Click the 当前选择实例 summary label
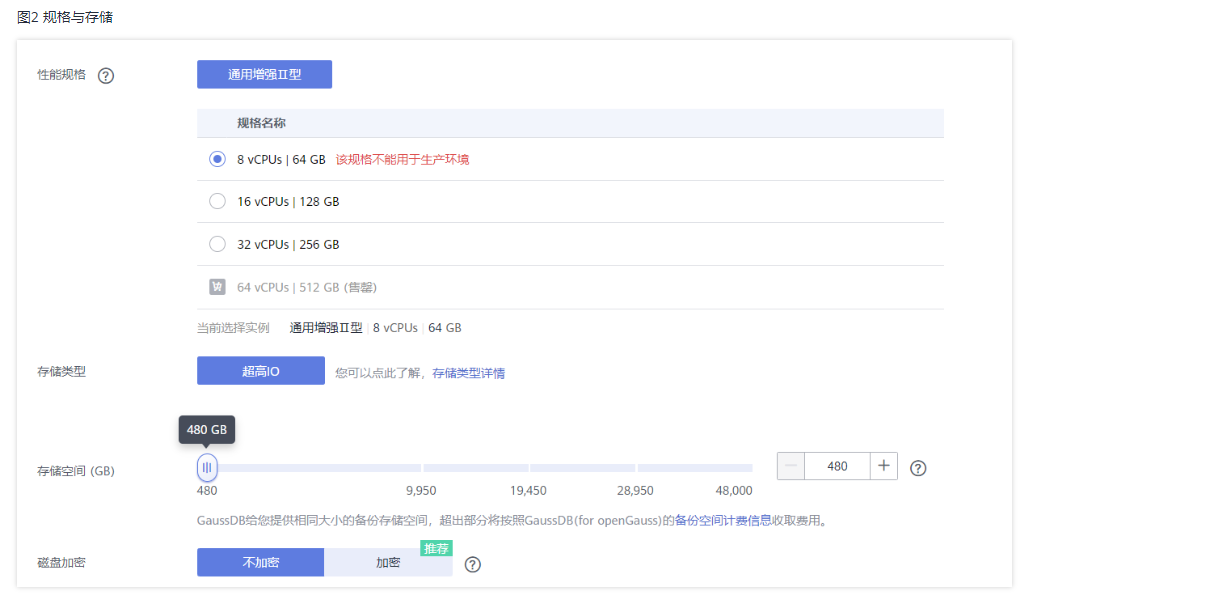1229x595 pixels. tap(233, 328)
